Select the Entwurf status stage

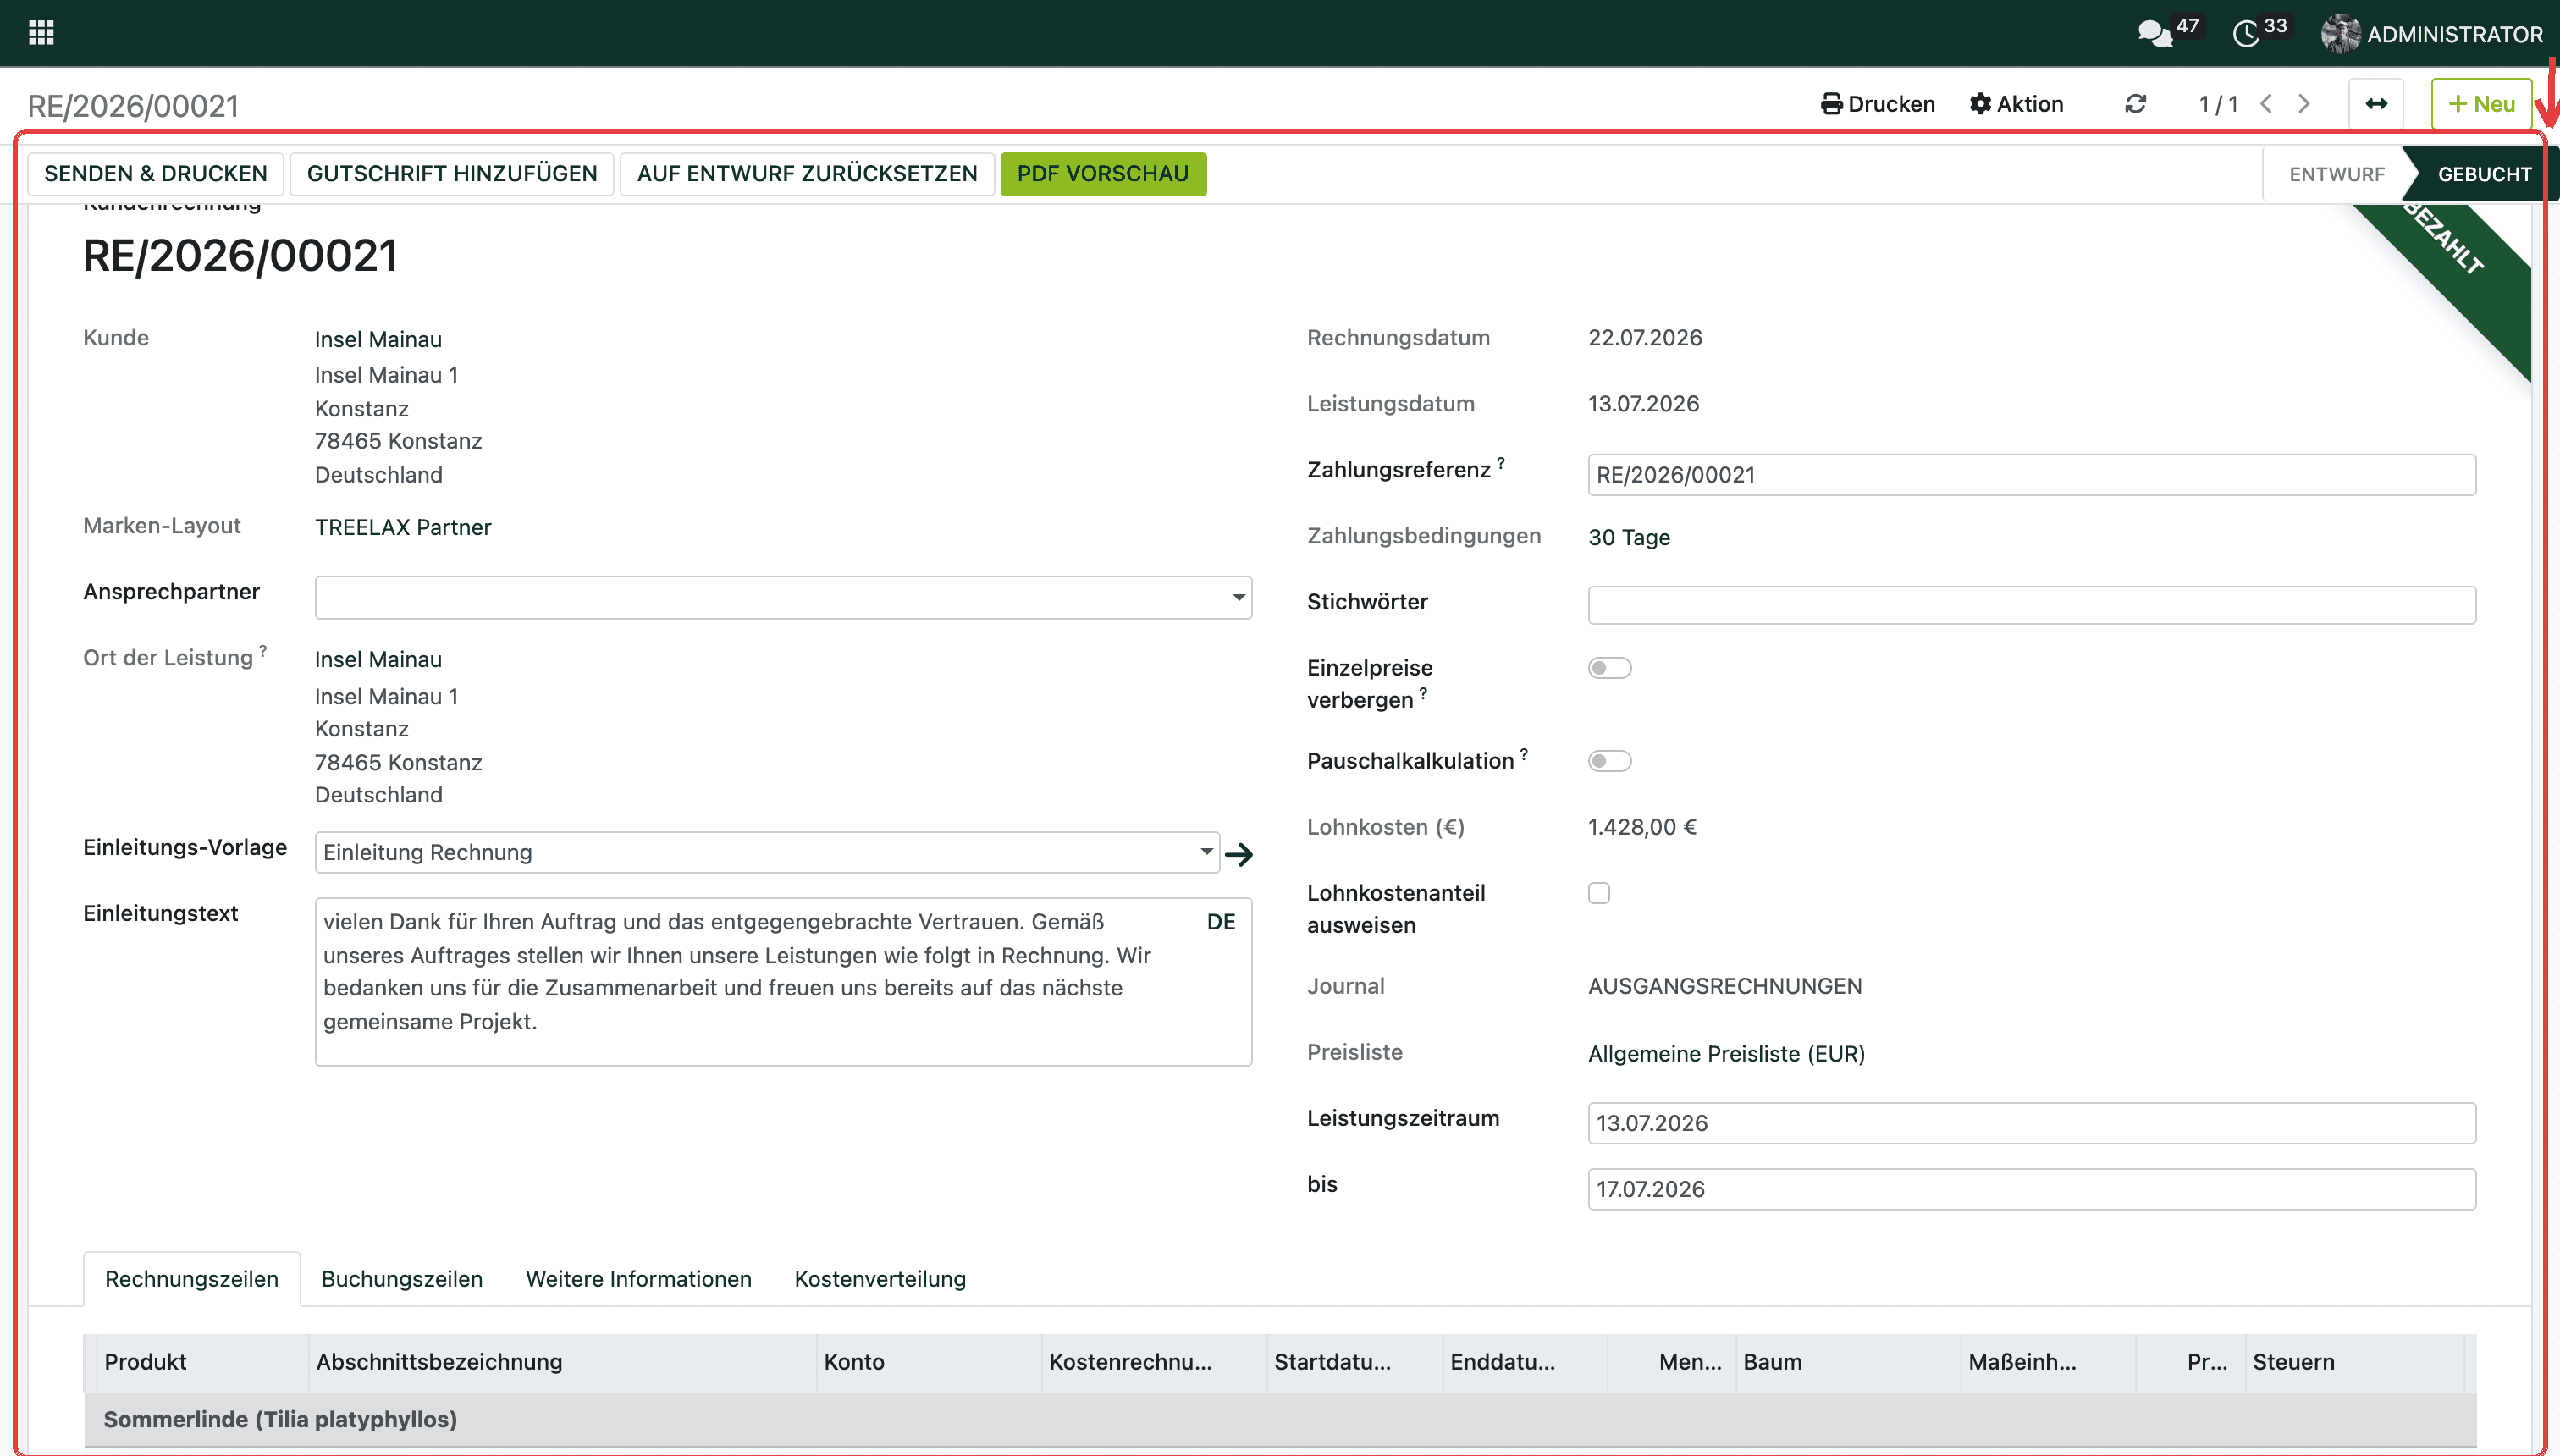point(2336,174)
